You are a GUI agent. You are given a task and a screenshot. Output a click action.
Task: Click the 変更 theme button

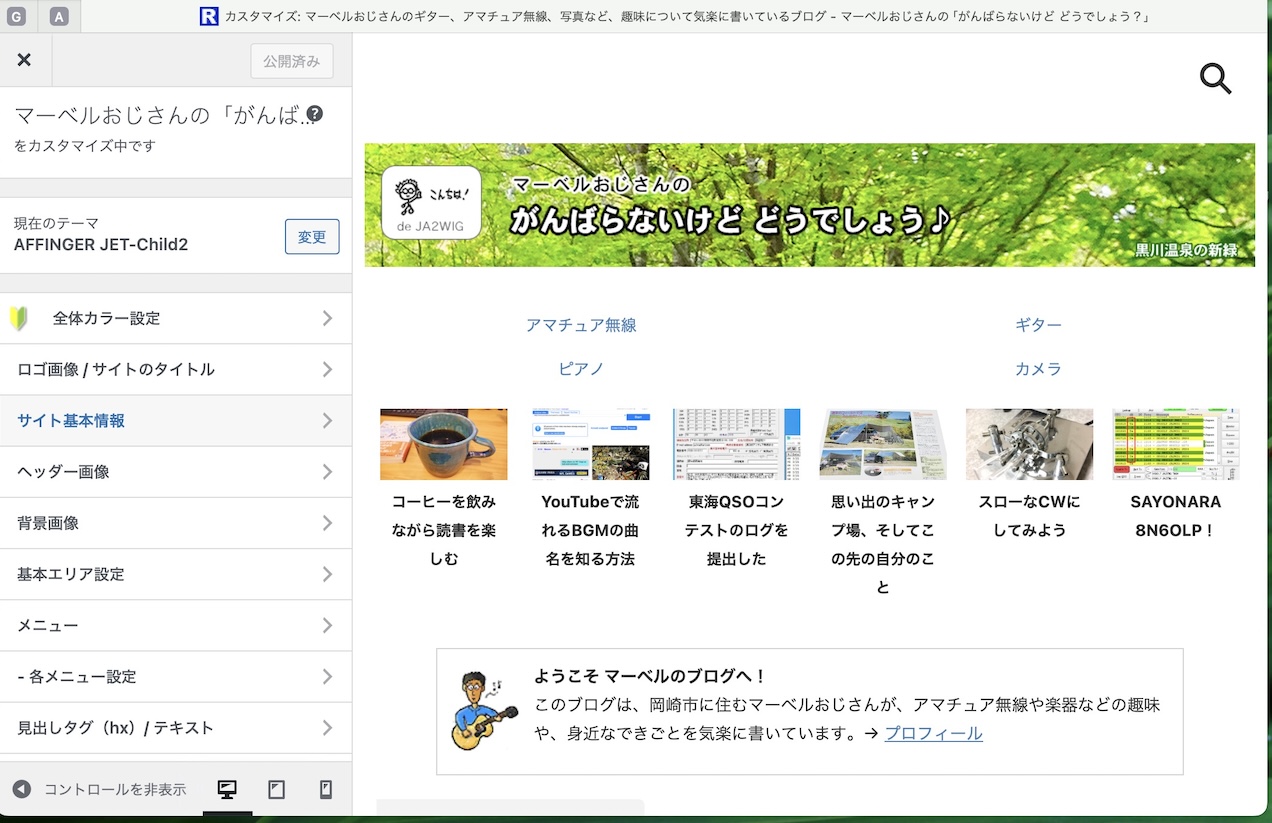312,237
